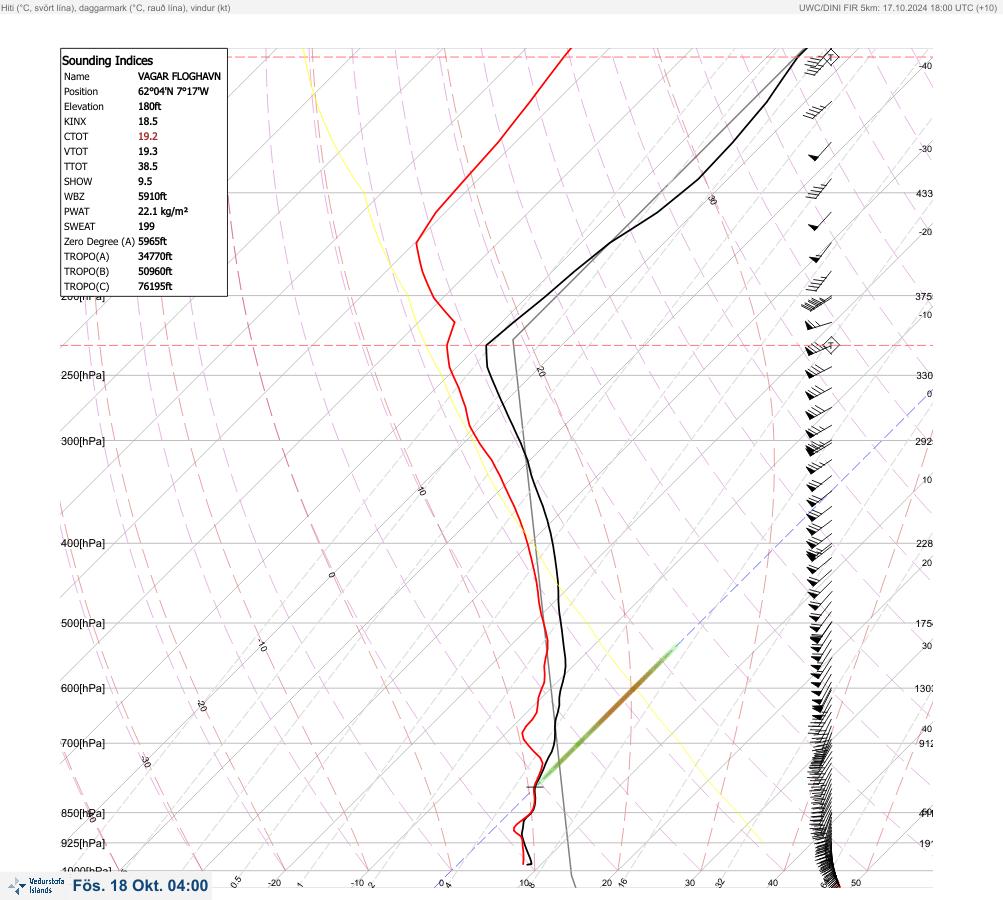Click the header legend 'Hiti (°C, svört lína)' text
This screenshot has height=900, width=1003.
pyautogui.click(x=38, y=8)
